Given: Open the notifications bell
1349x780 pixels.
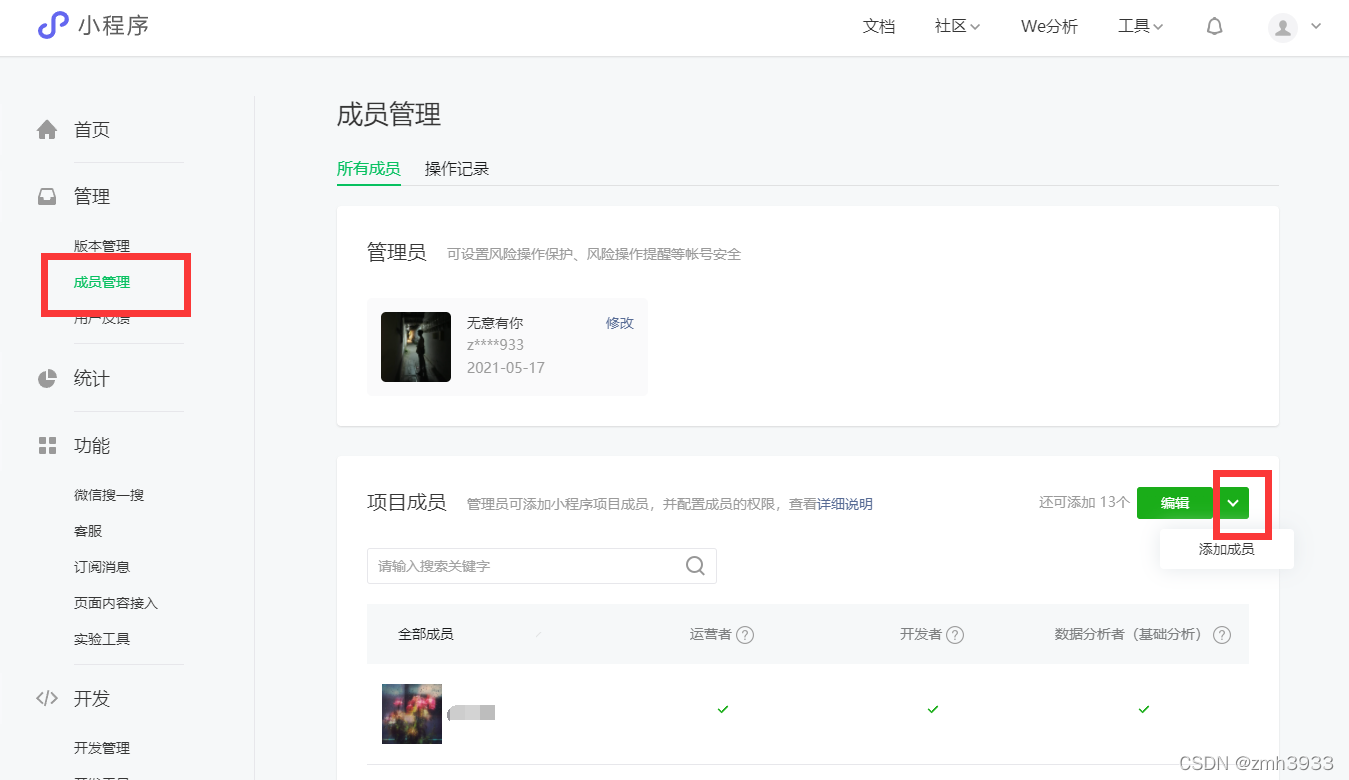Looking at the screenshot, I should pyautogui.click(x=1214, y=27).
